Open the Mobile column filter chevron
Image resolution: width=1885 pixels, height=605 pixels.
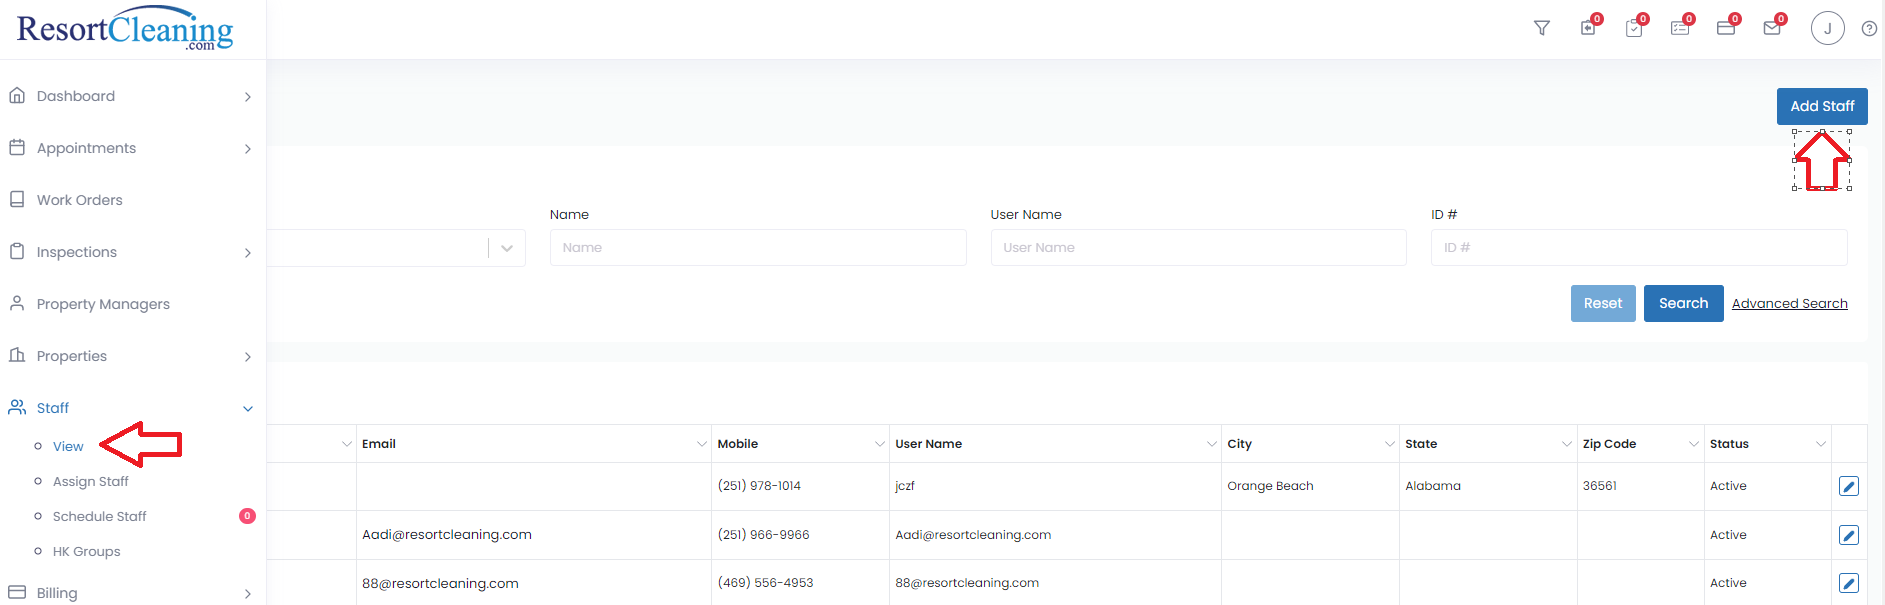[880, 444]
